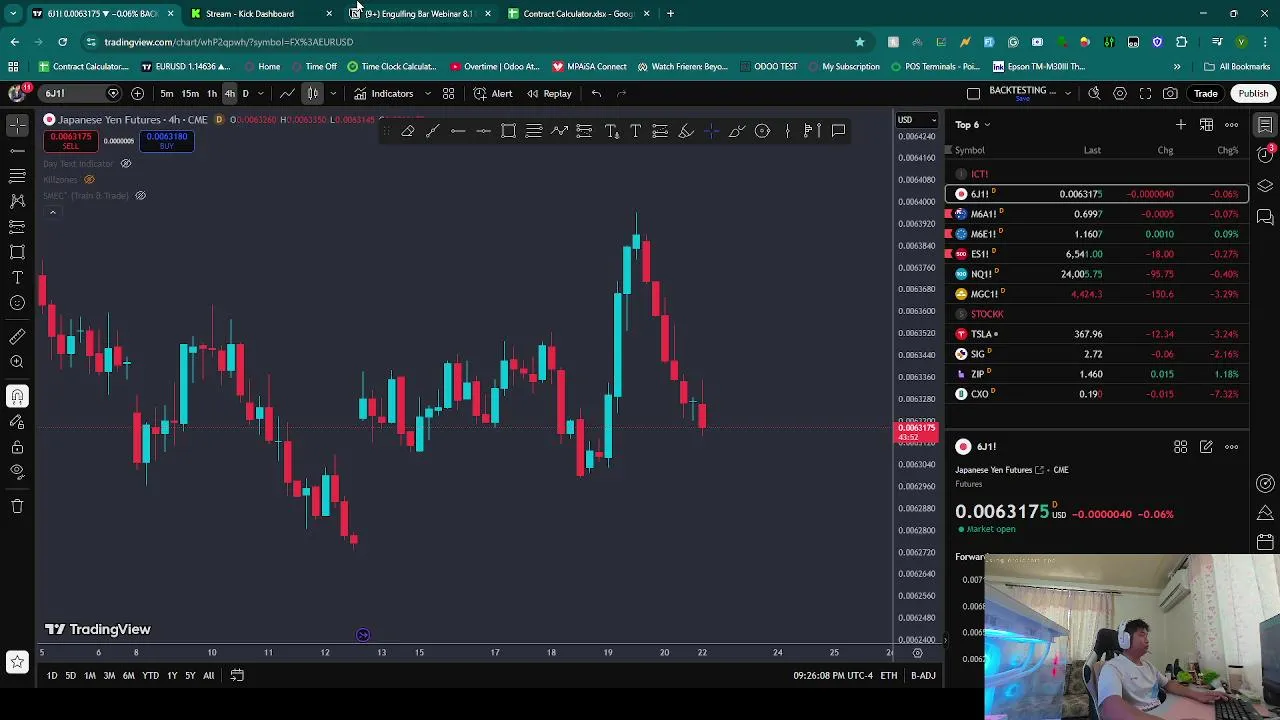
Task: Open the timezone menu showing UTC-4
Action: 833,676
